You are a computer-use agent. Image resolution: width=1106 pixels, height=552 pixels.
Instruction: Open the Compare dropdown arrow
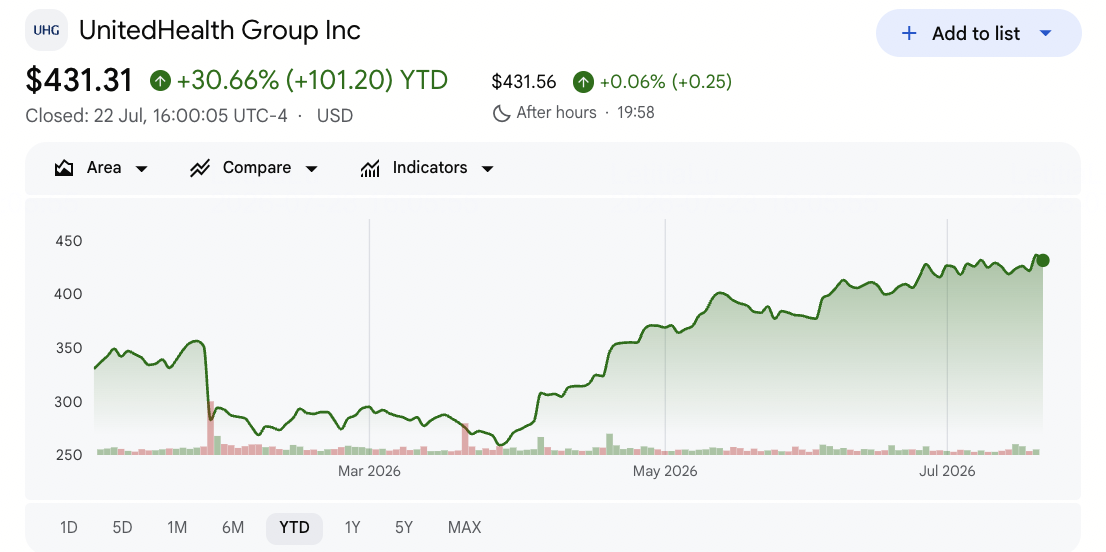[x=311, y=168]
